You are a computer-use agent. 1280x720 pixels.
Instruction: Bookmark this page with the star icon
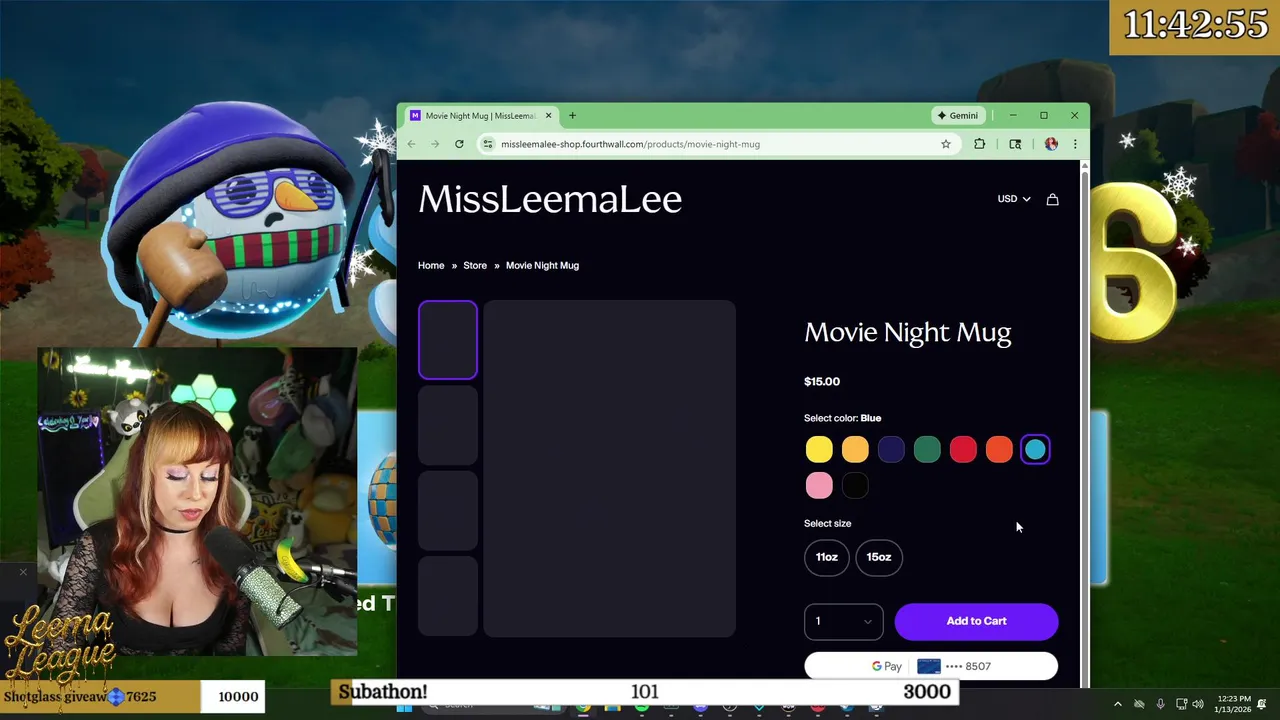[x=946, y=144]
